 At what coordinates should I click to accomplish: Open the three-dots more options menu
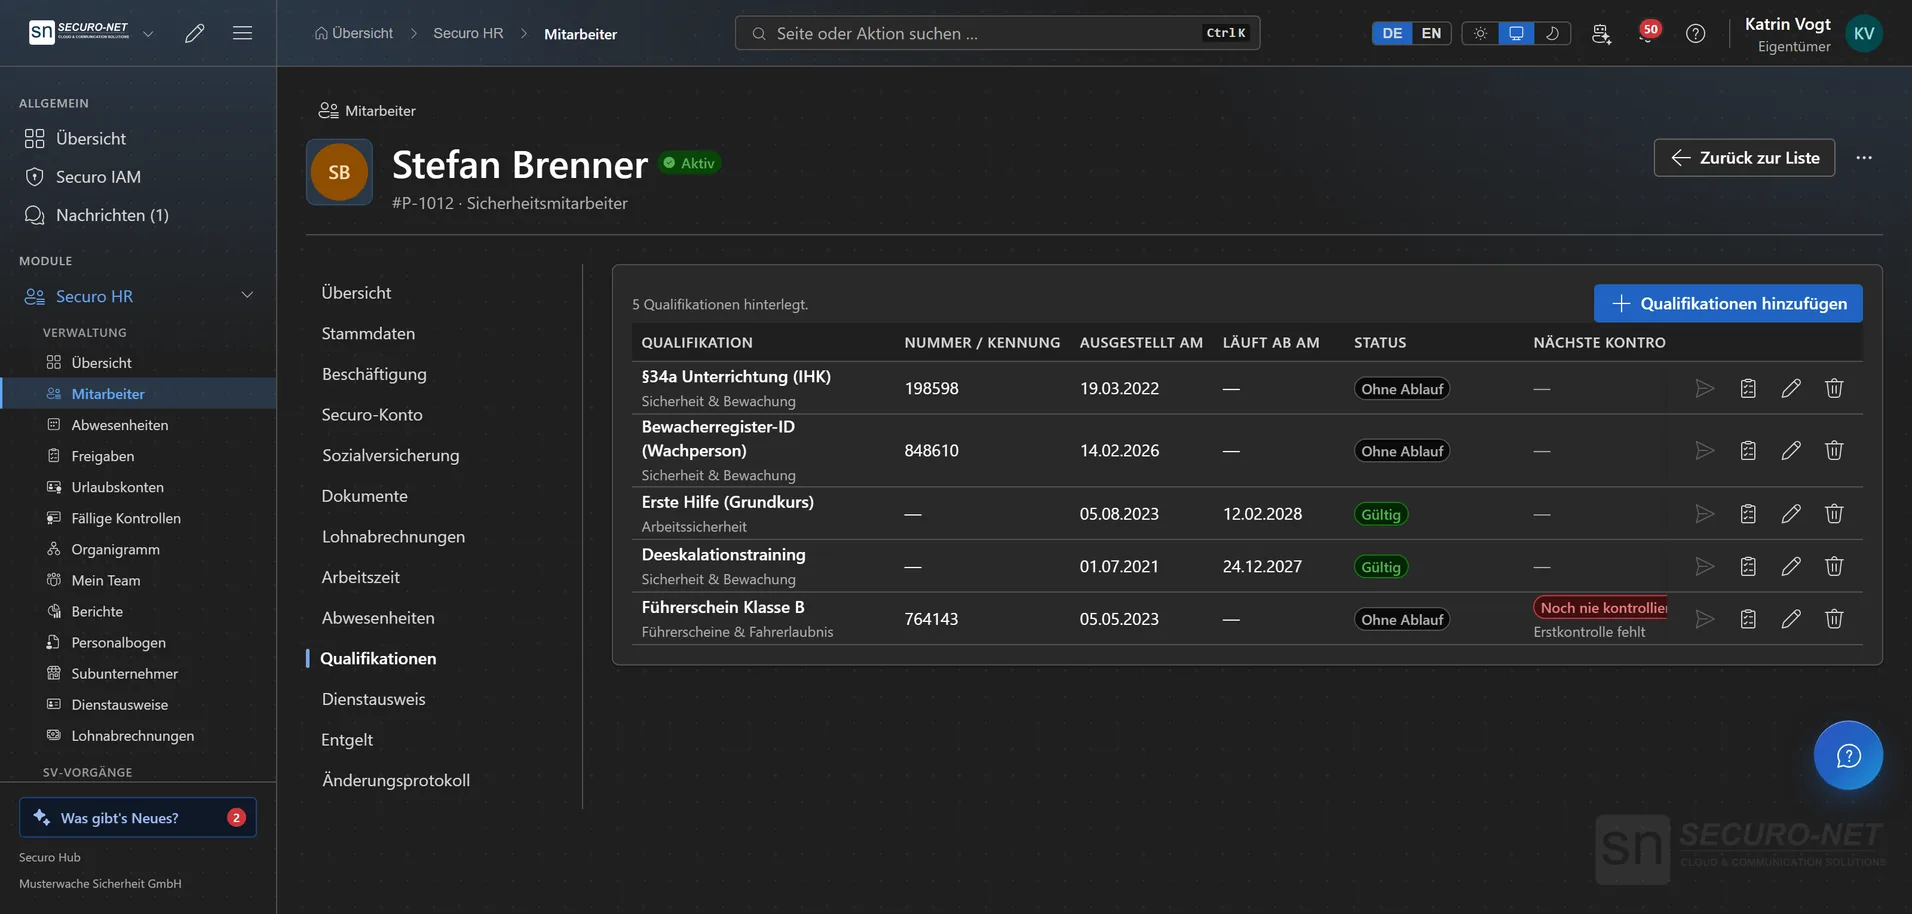coord(1864,158)
